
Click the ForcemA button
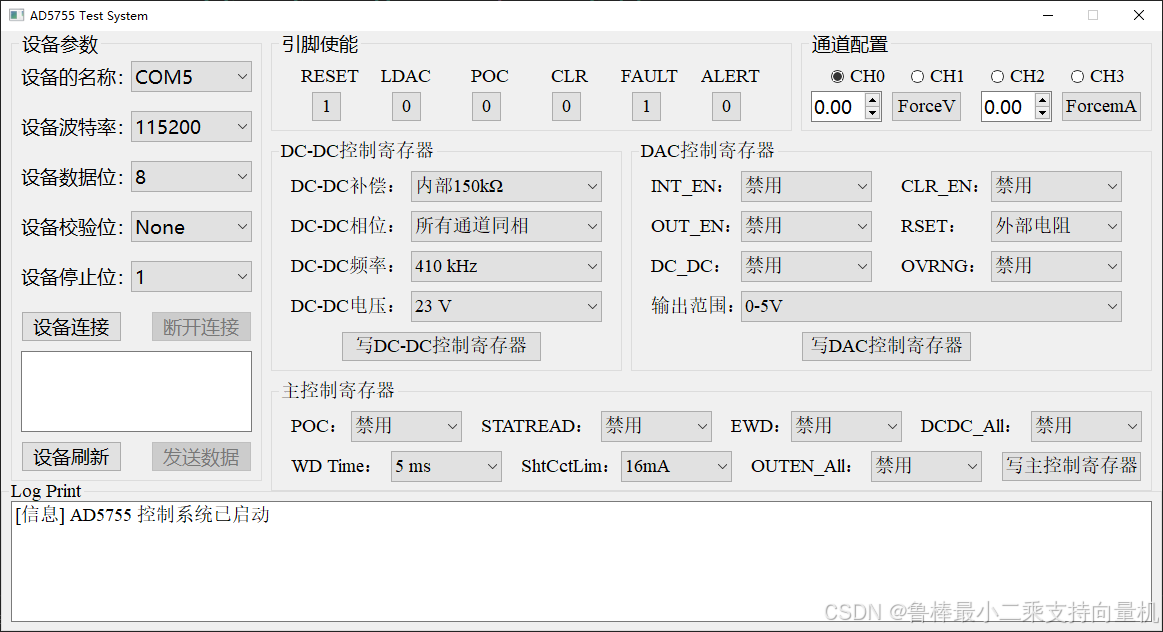pos(1101,107)
